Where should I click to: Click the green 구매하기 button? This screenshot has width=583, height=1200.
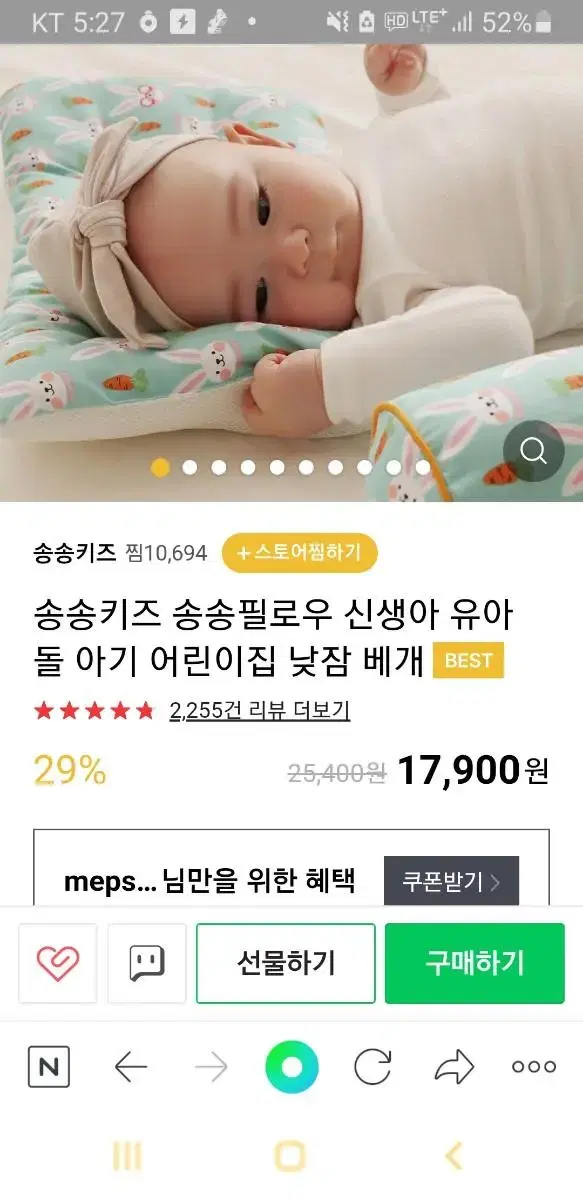475,963
